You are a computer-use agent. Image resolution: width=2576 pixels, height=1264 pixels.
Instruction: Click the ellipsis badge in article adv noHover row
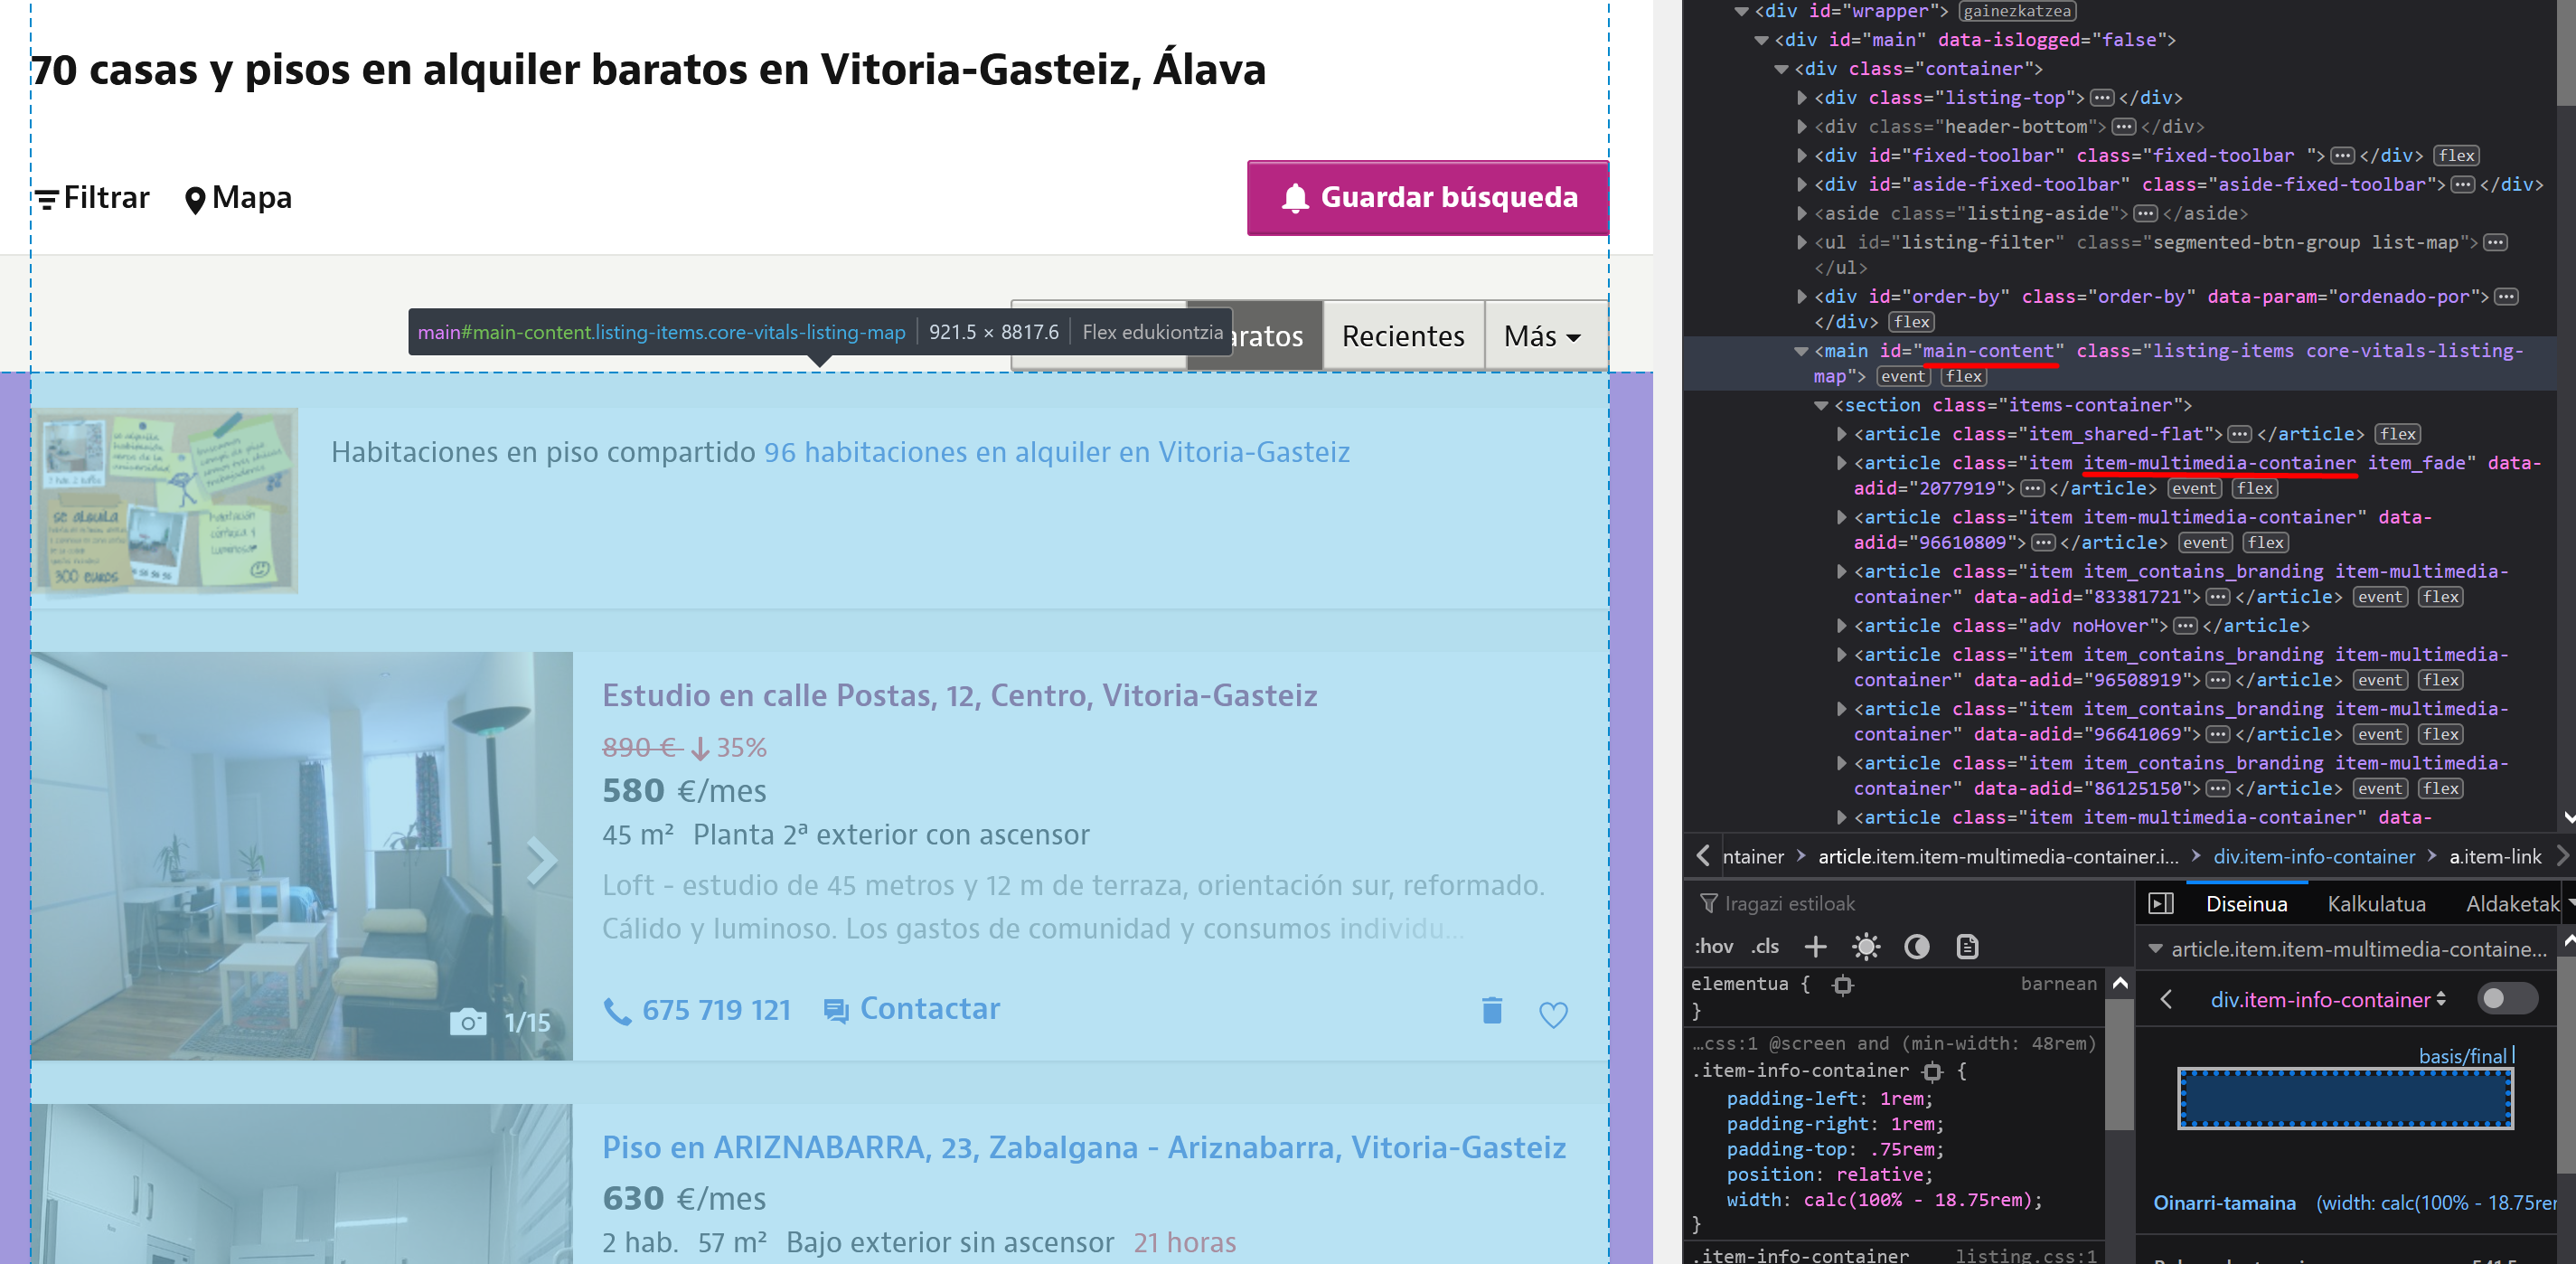pyautogui.click(x=2185, y=626)
